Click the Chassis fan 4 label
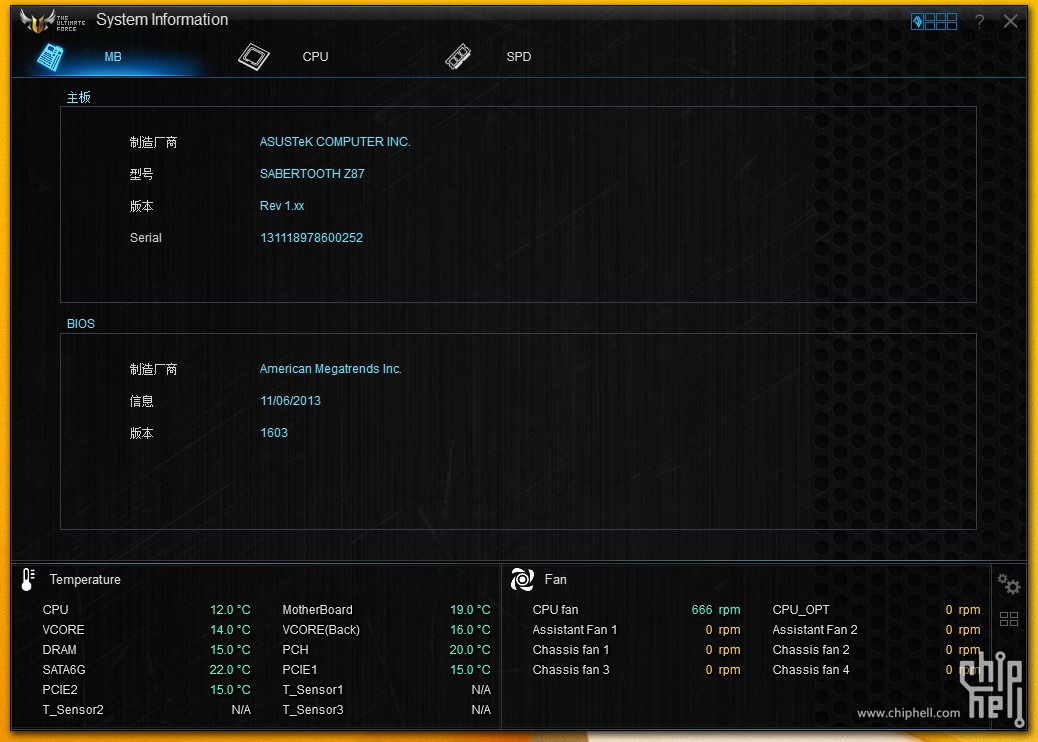Image resolution: width=1038 pixels, height=742 pixels. tap(810, 670)
